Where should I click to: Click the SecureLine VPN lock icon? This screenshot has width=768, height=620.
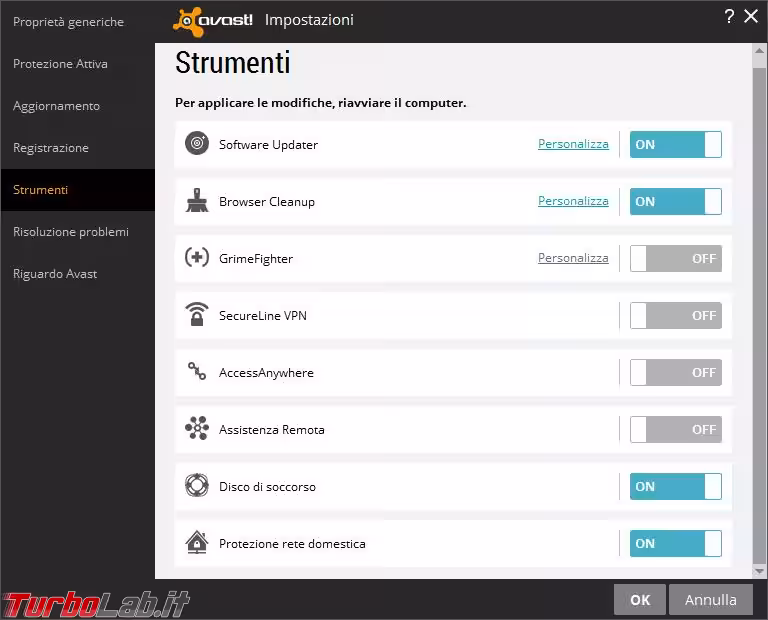(x=197, y=315)
